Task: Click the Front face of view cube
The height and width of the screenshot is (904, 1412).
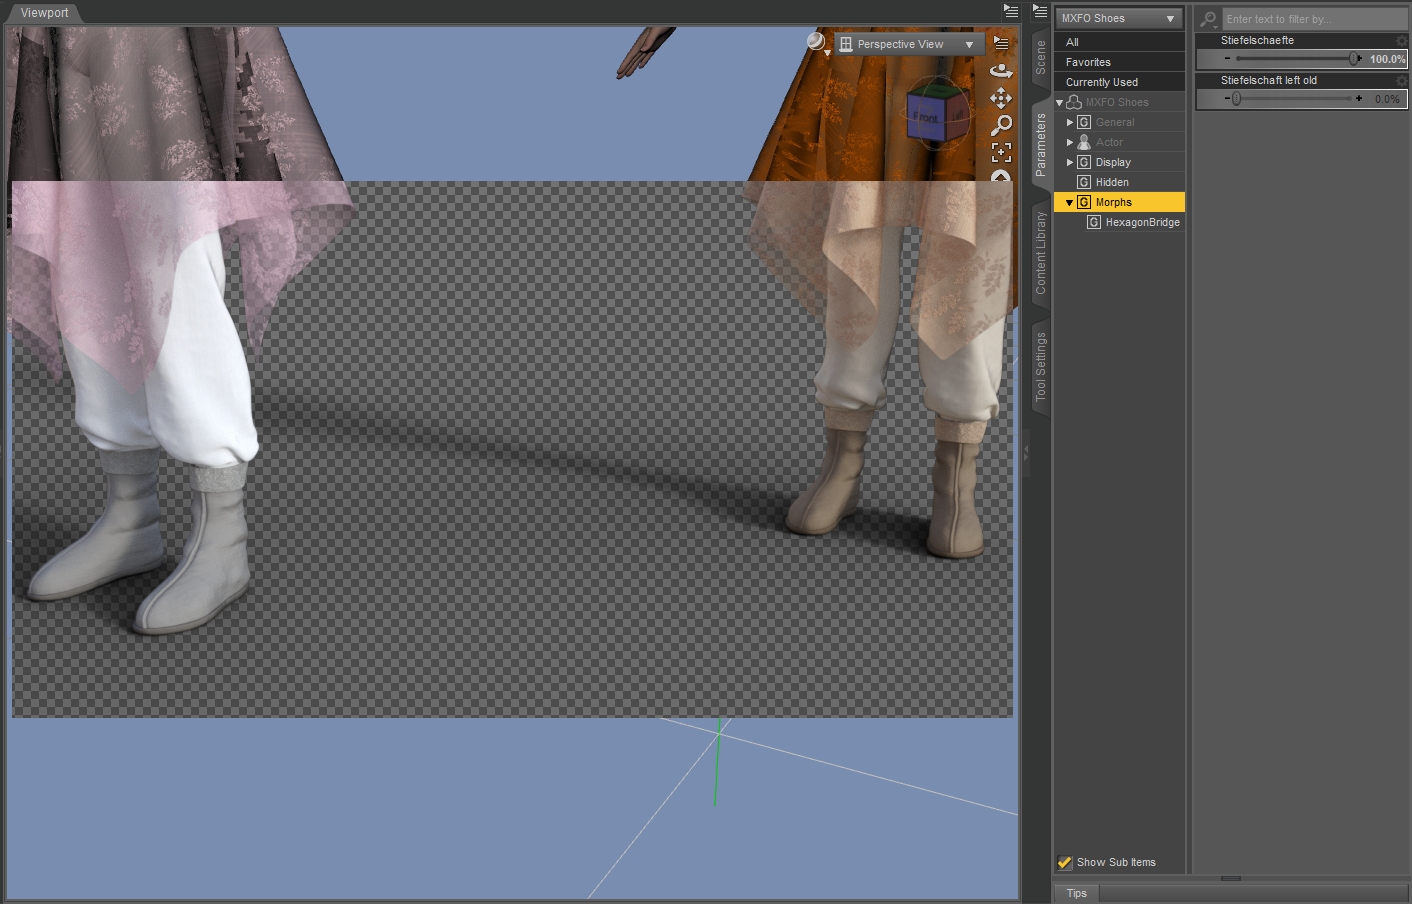Action: (x=926, y=117)
